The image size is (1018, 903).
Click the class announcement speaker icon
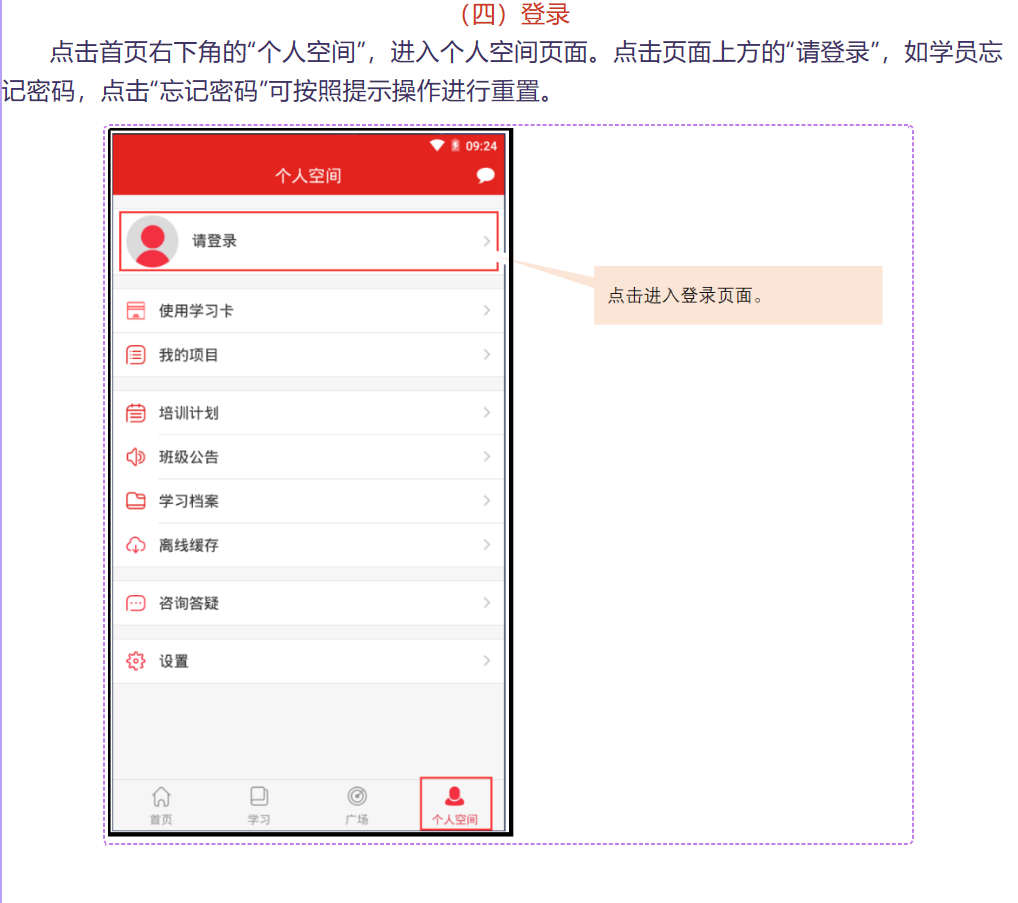click(136, 457)
